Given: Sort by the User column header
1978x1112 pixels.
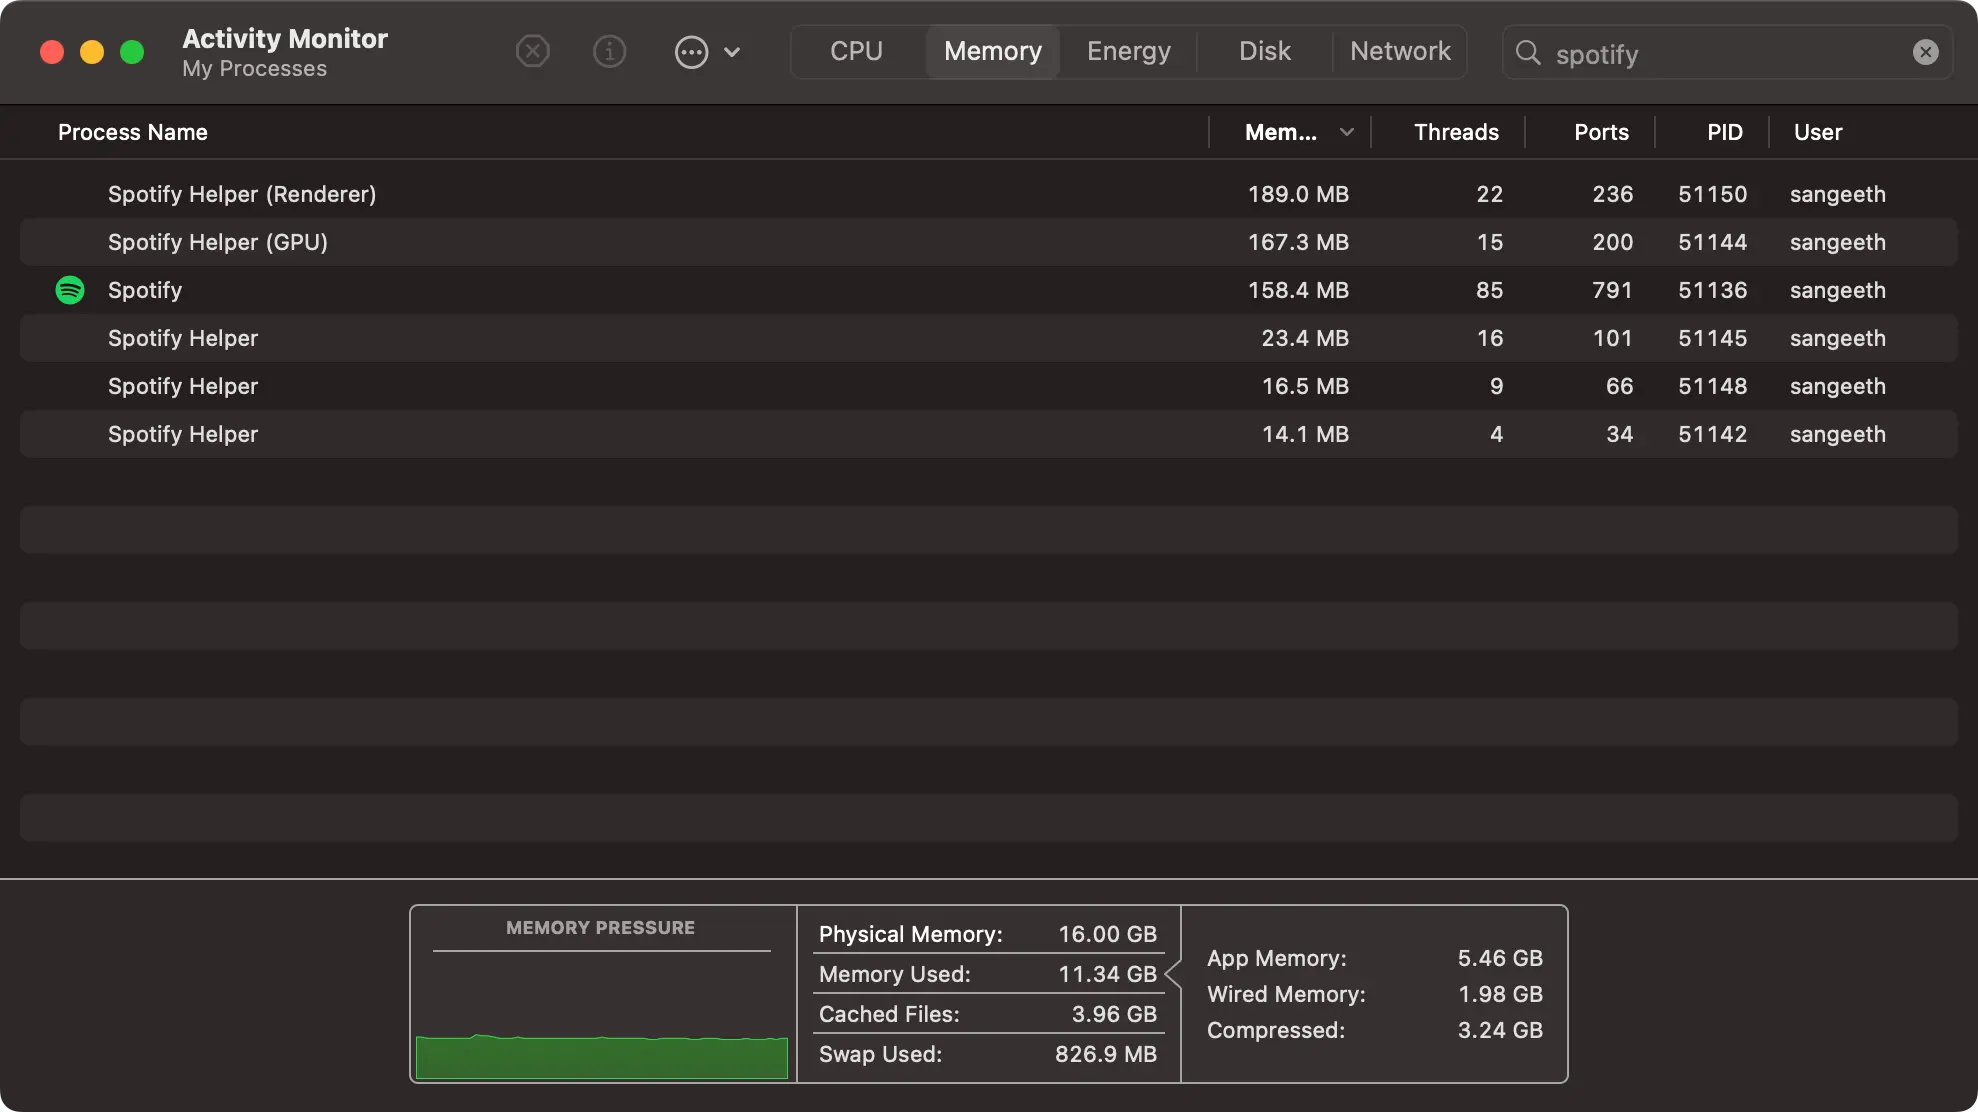Looking at the screenshot, I should [x=1818, y=132].
